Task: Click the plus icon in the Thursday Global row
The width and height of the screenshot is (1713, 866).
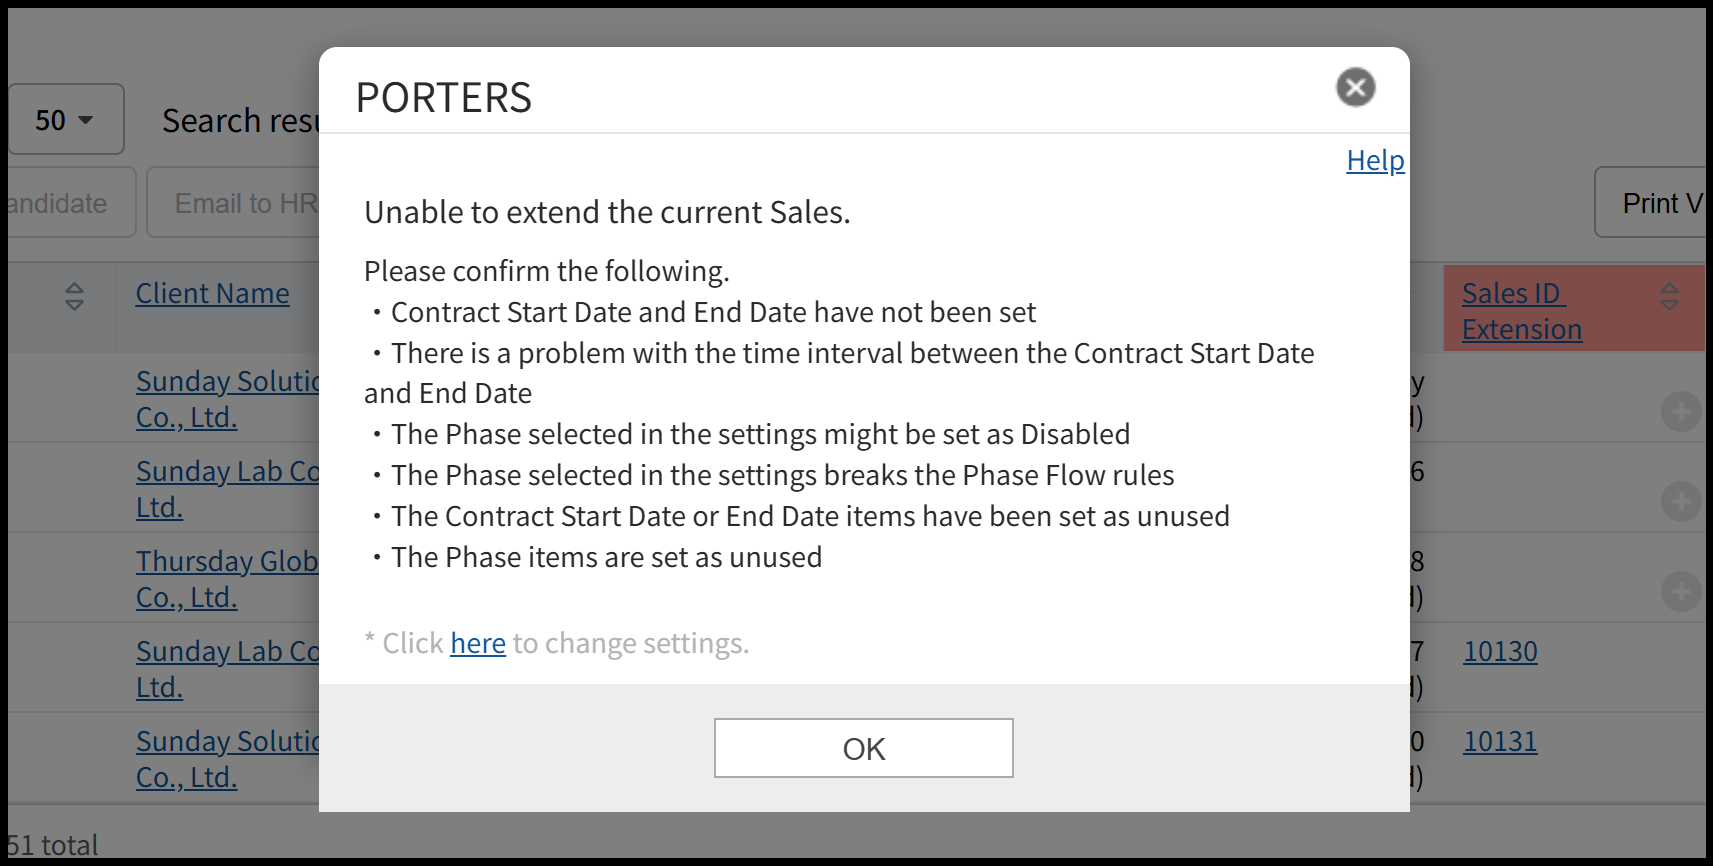Action: (x=1680, y=591)
